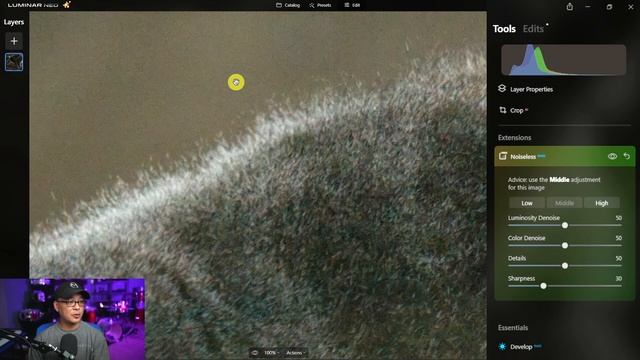640x360 pixels.
Task: Click the Sharpness slider handle
Action: coord(543,286)
